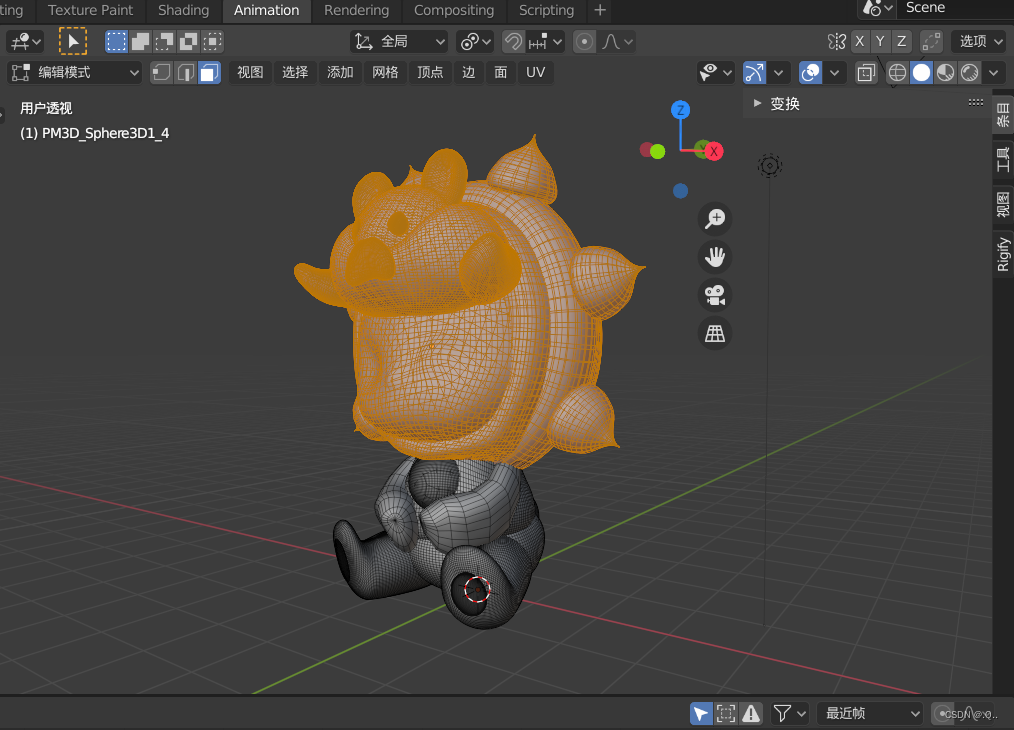Switch to edge select mode

pyautogui.click(x=186, y=72)
